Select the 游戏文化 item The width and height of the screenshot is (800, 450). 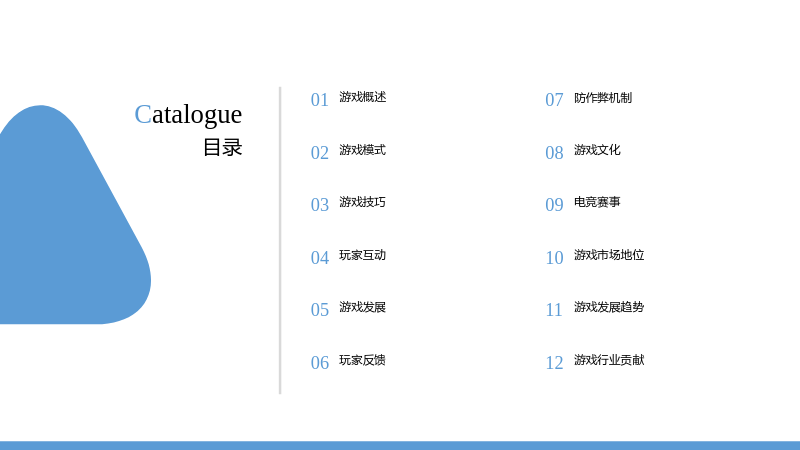(x=597, y=150)
